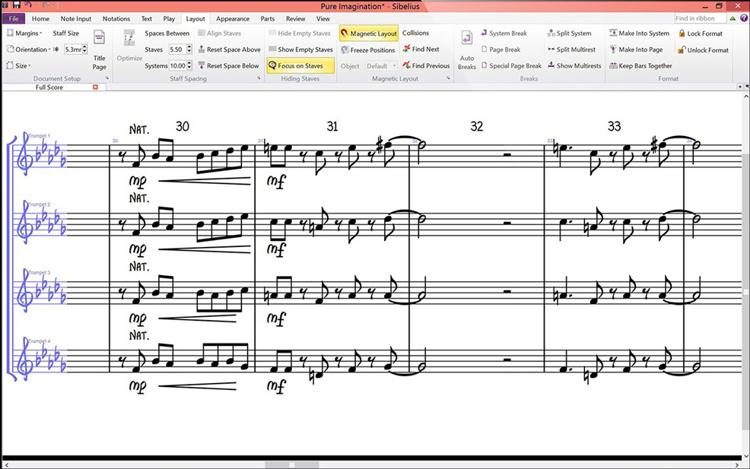The width and height of the screenshot is (750, 469).
Task: Click Keep Bars Together
Action: coord(640,65)
